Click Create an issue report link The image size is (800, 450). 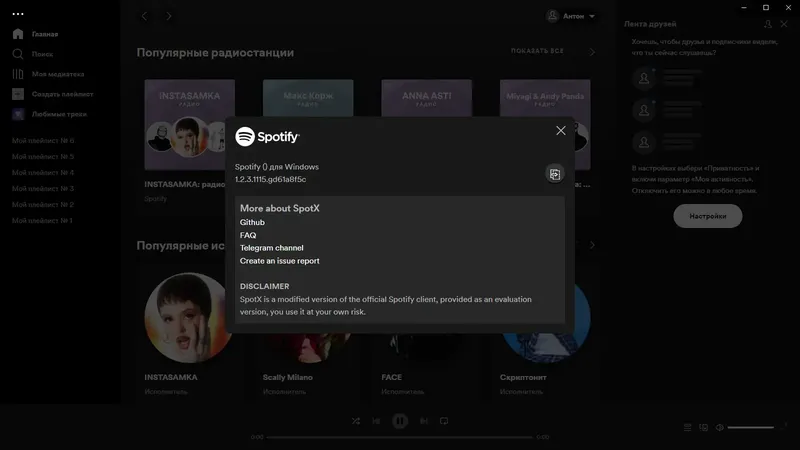280,261
